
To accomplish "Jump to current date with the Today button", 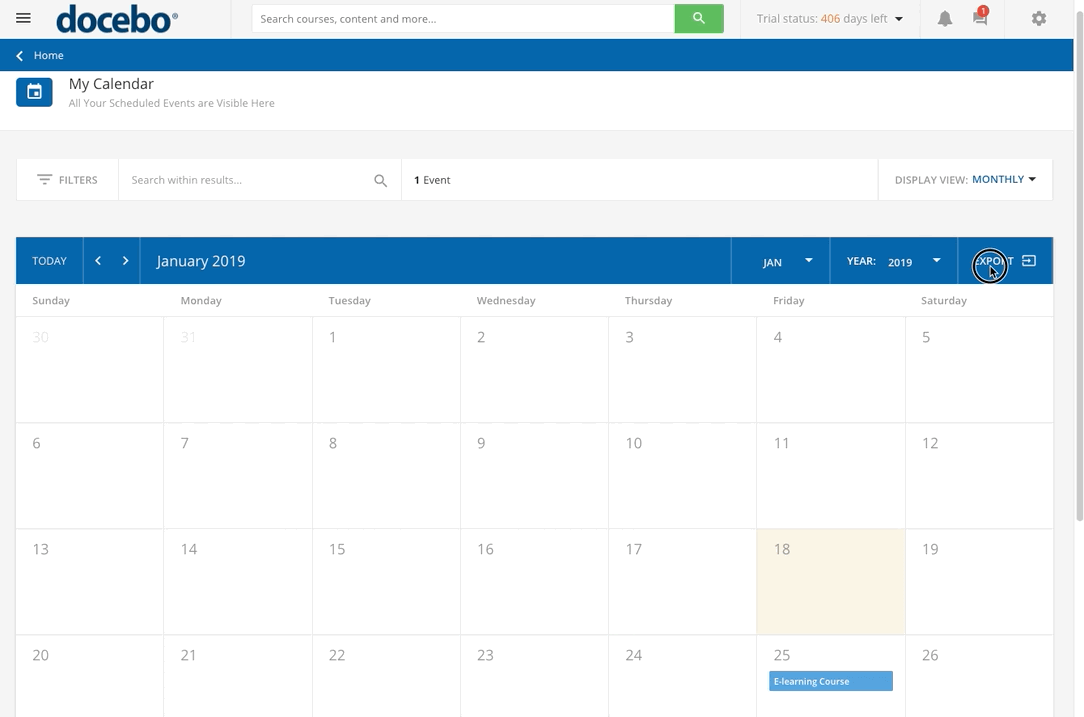I will pyautogui.click(x=49, y=260).
